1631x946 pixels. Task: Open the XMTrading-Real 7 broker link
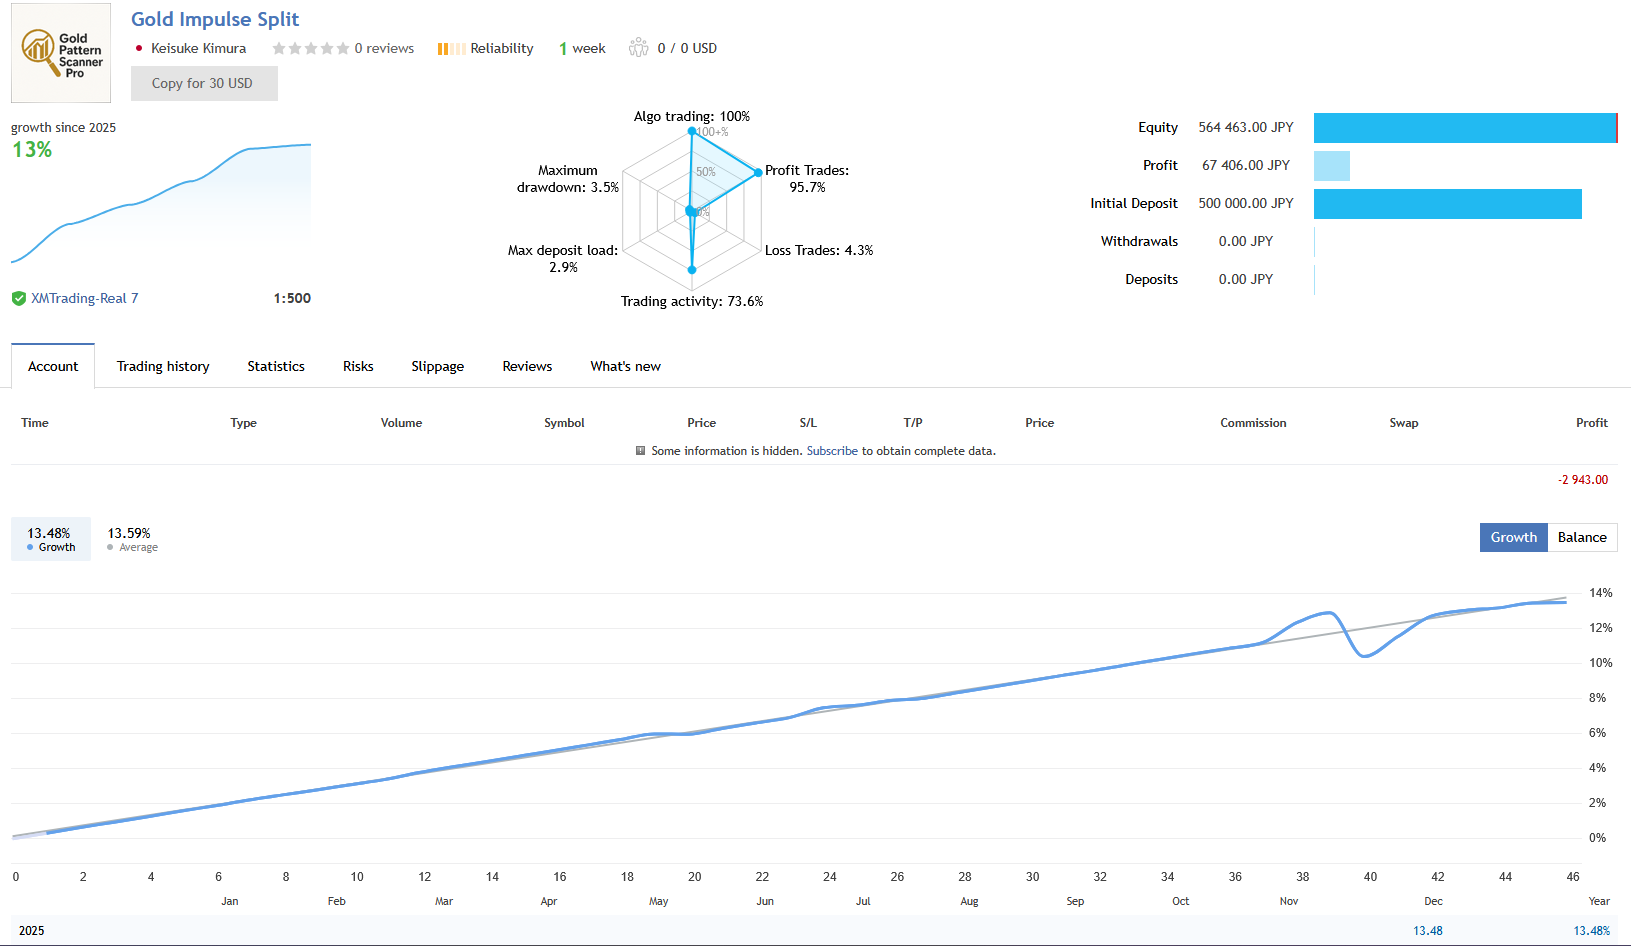click(84, 298)
